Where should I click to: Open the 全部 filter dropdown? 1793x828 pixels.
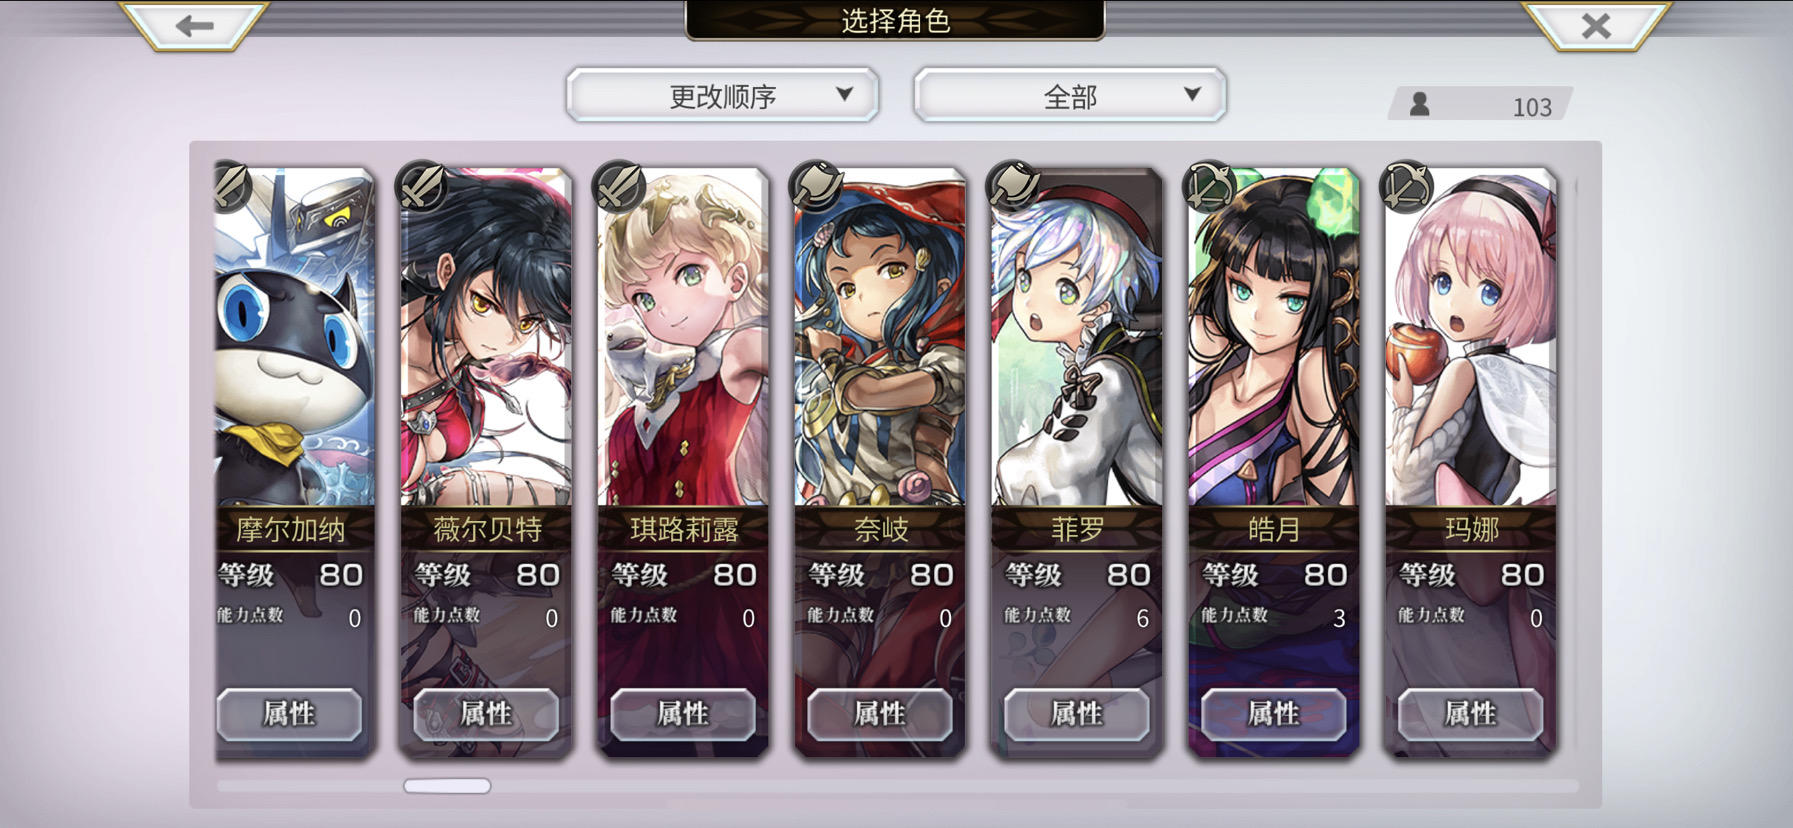[1070, 96]
